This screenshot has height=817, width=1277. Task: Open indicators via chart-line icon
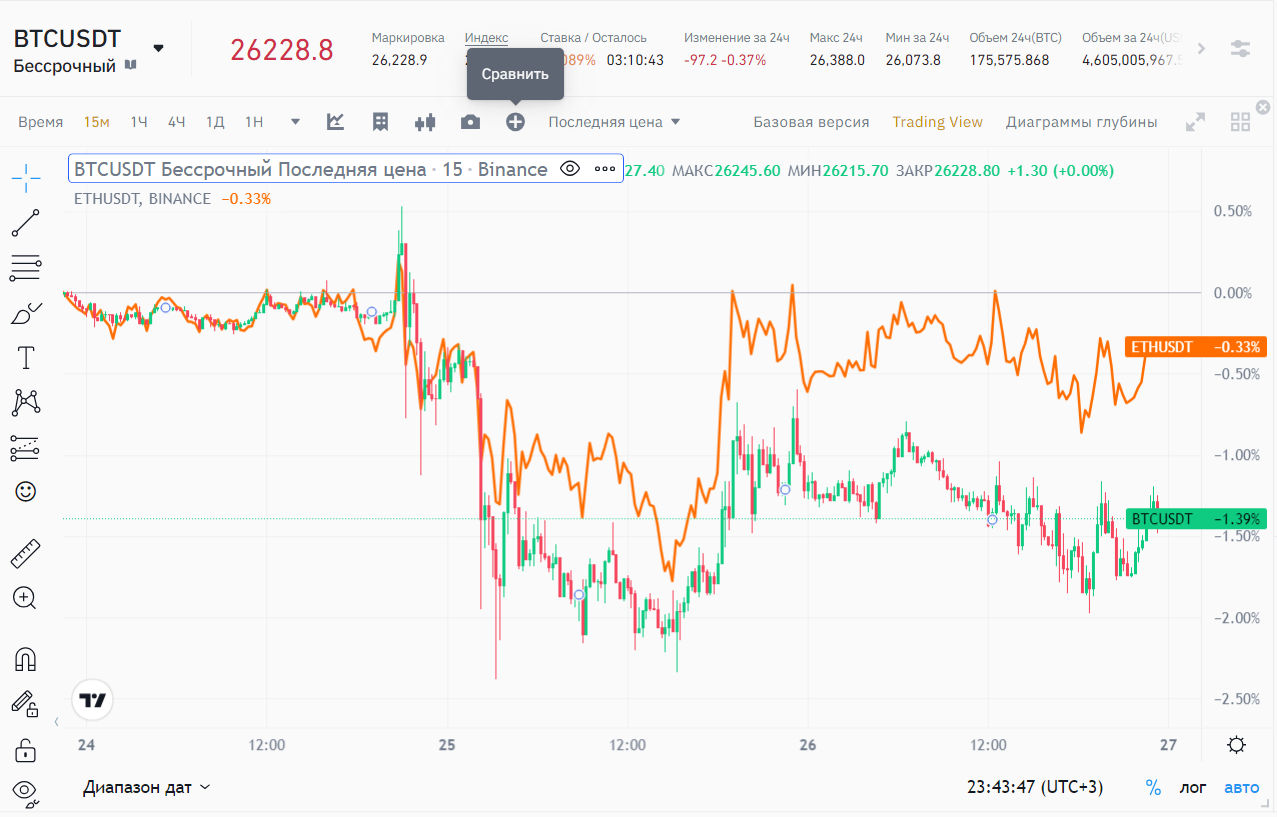point(336,122)
